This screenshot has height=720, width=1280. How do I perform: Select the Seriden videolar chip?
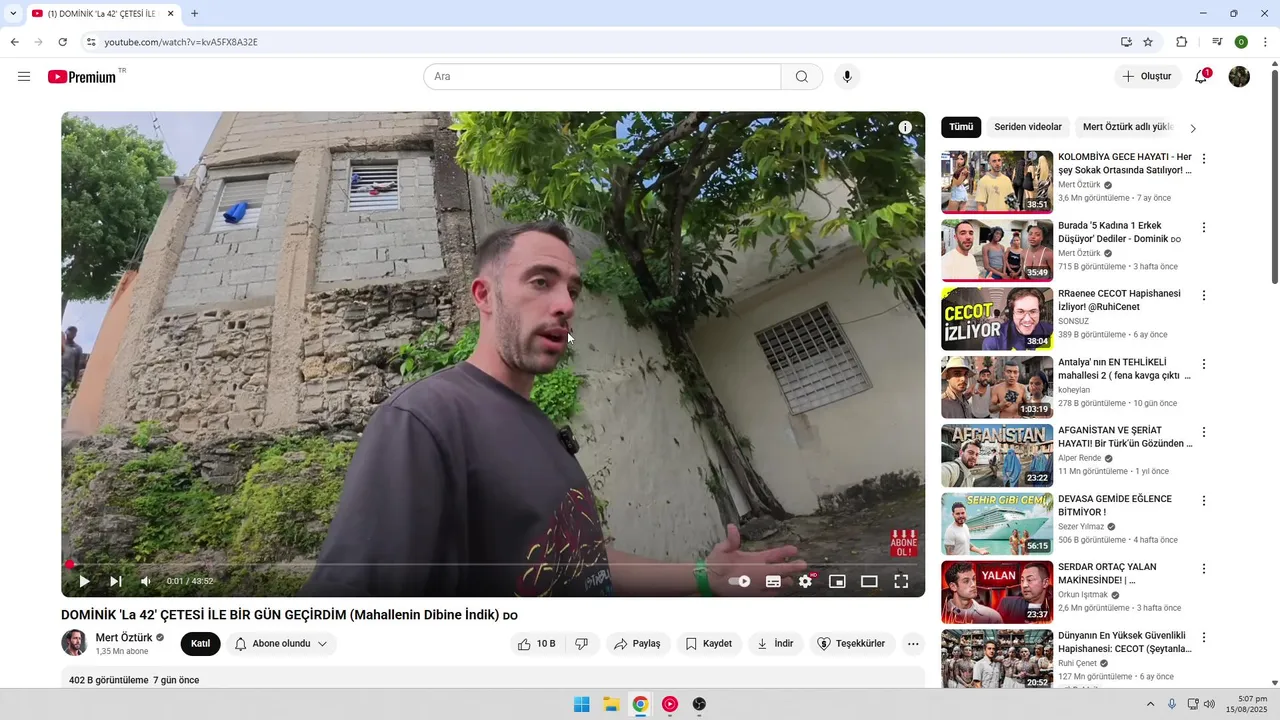click(1028, 127)
